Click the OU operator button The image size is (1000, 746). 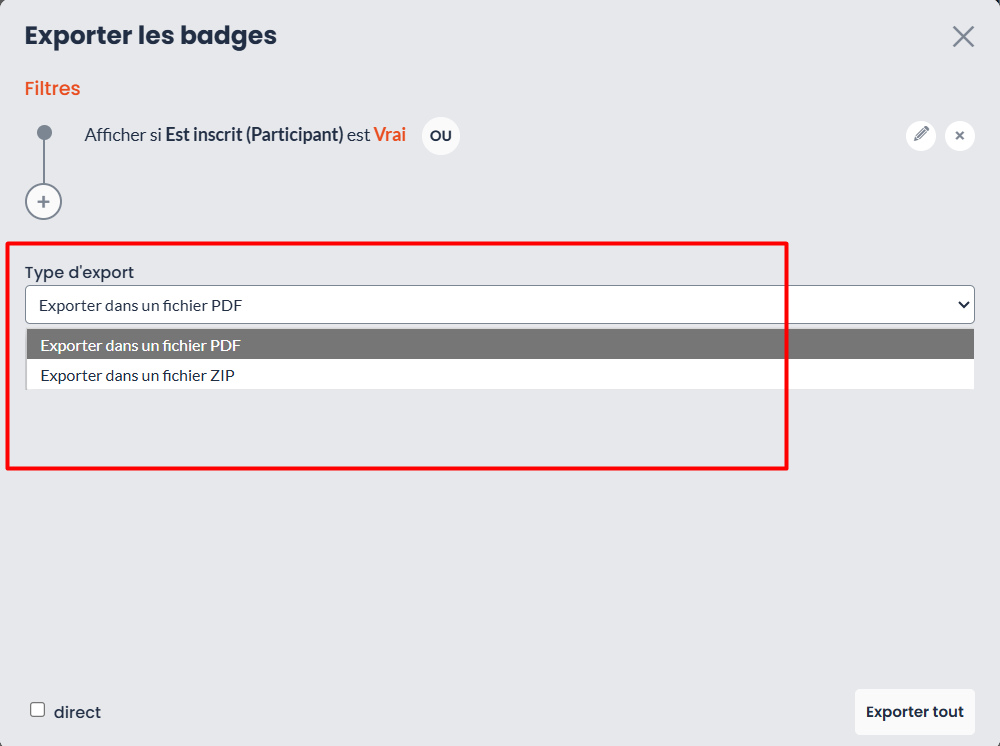click(x=441, y=136)
